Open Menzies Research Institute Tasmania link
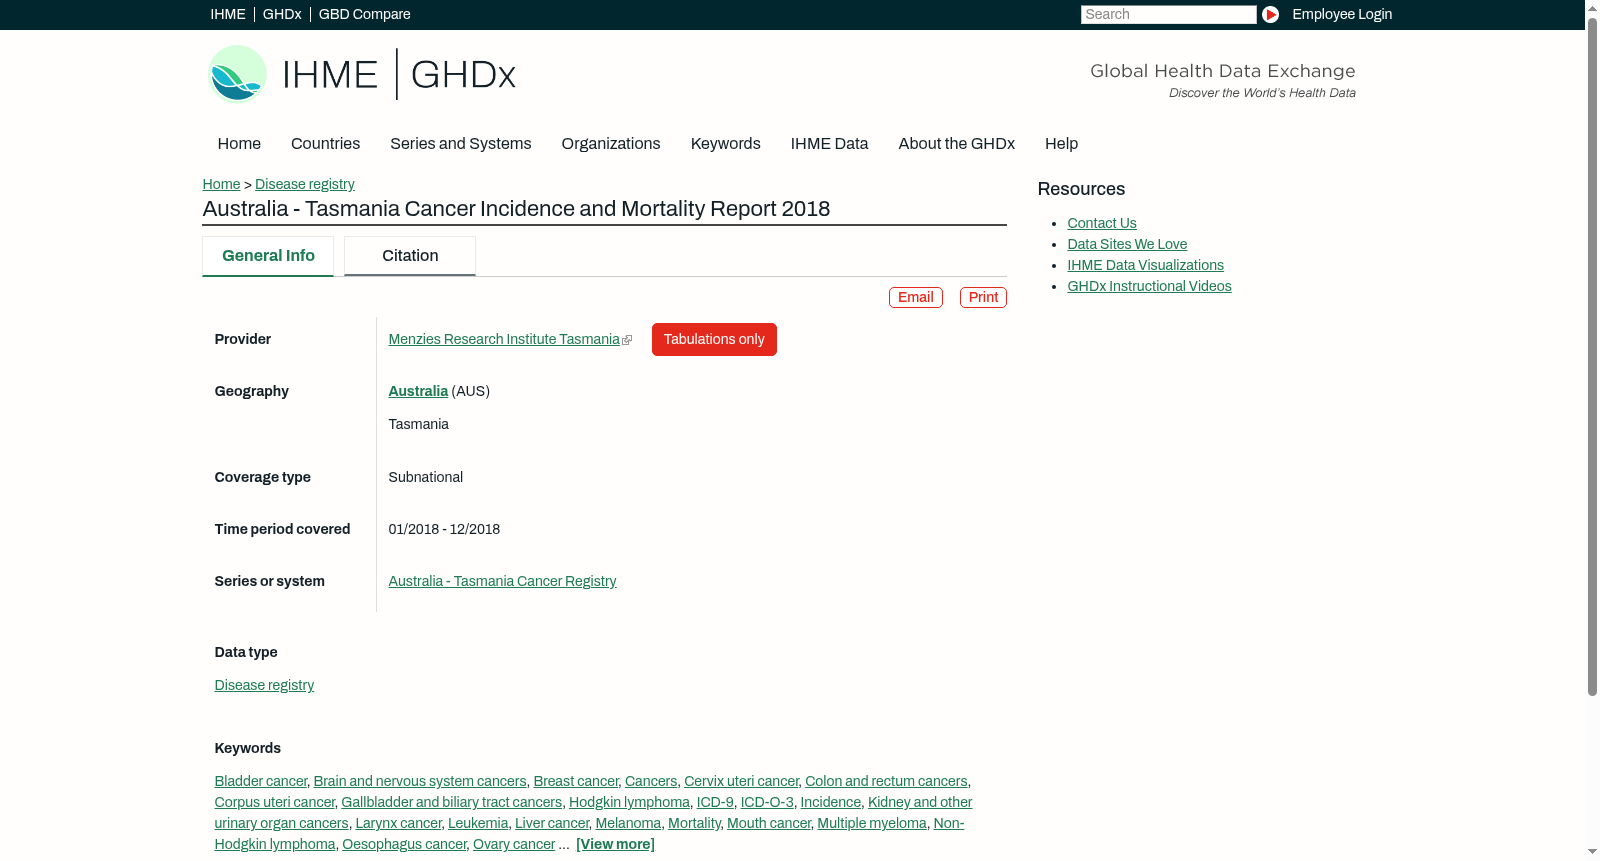 pos(504,339)
